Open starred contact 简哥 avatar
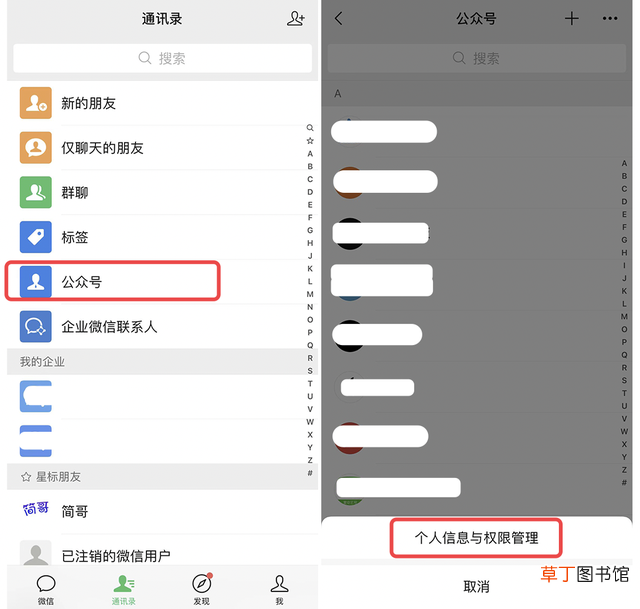 [x=36, y=509]
